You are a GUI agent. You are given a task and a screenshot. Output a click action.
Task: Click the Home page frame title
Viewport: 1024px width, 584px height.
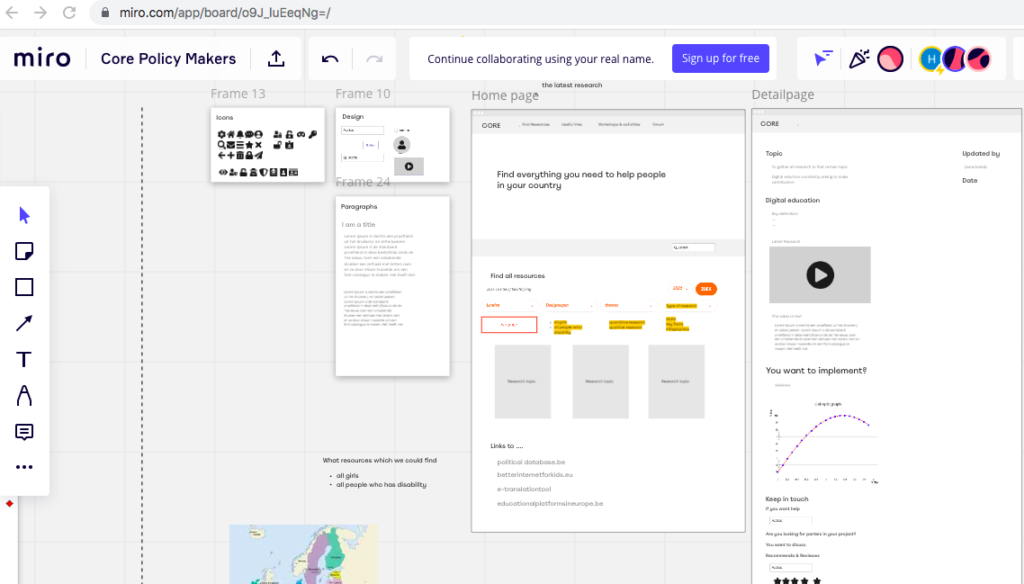tap(505, 96)
